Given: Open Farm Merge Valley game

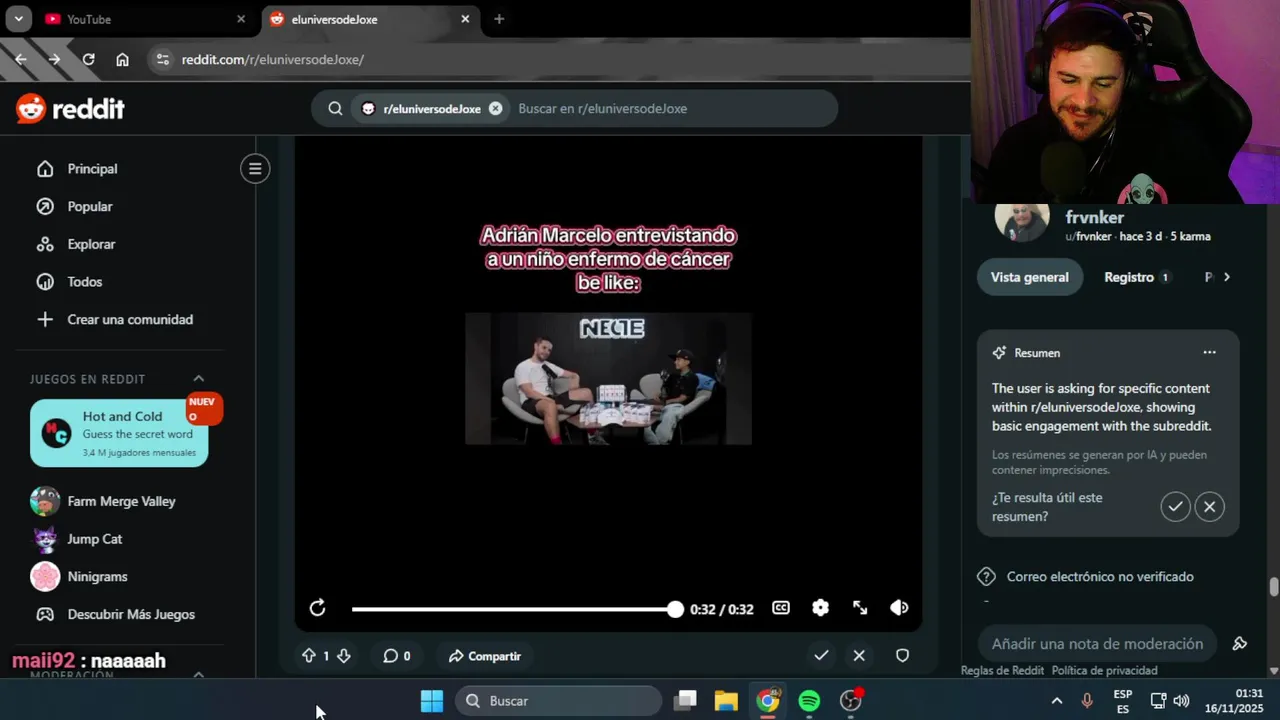Looking at the screenshot, I should point(121,501).
